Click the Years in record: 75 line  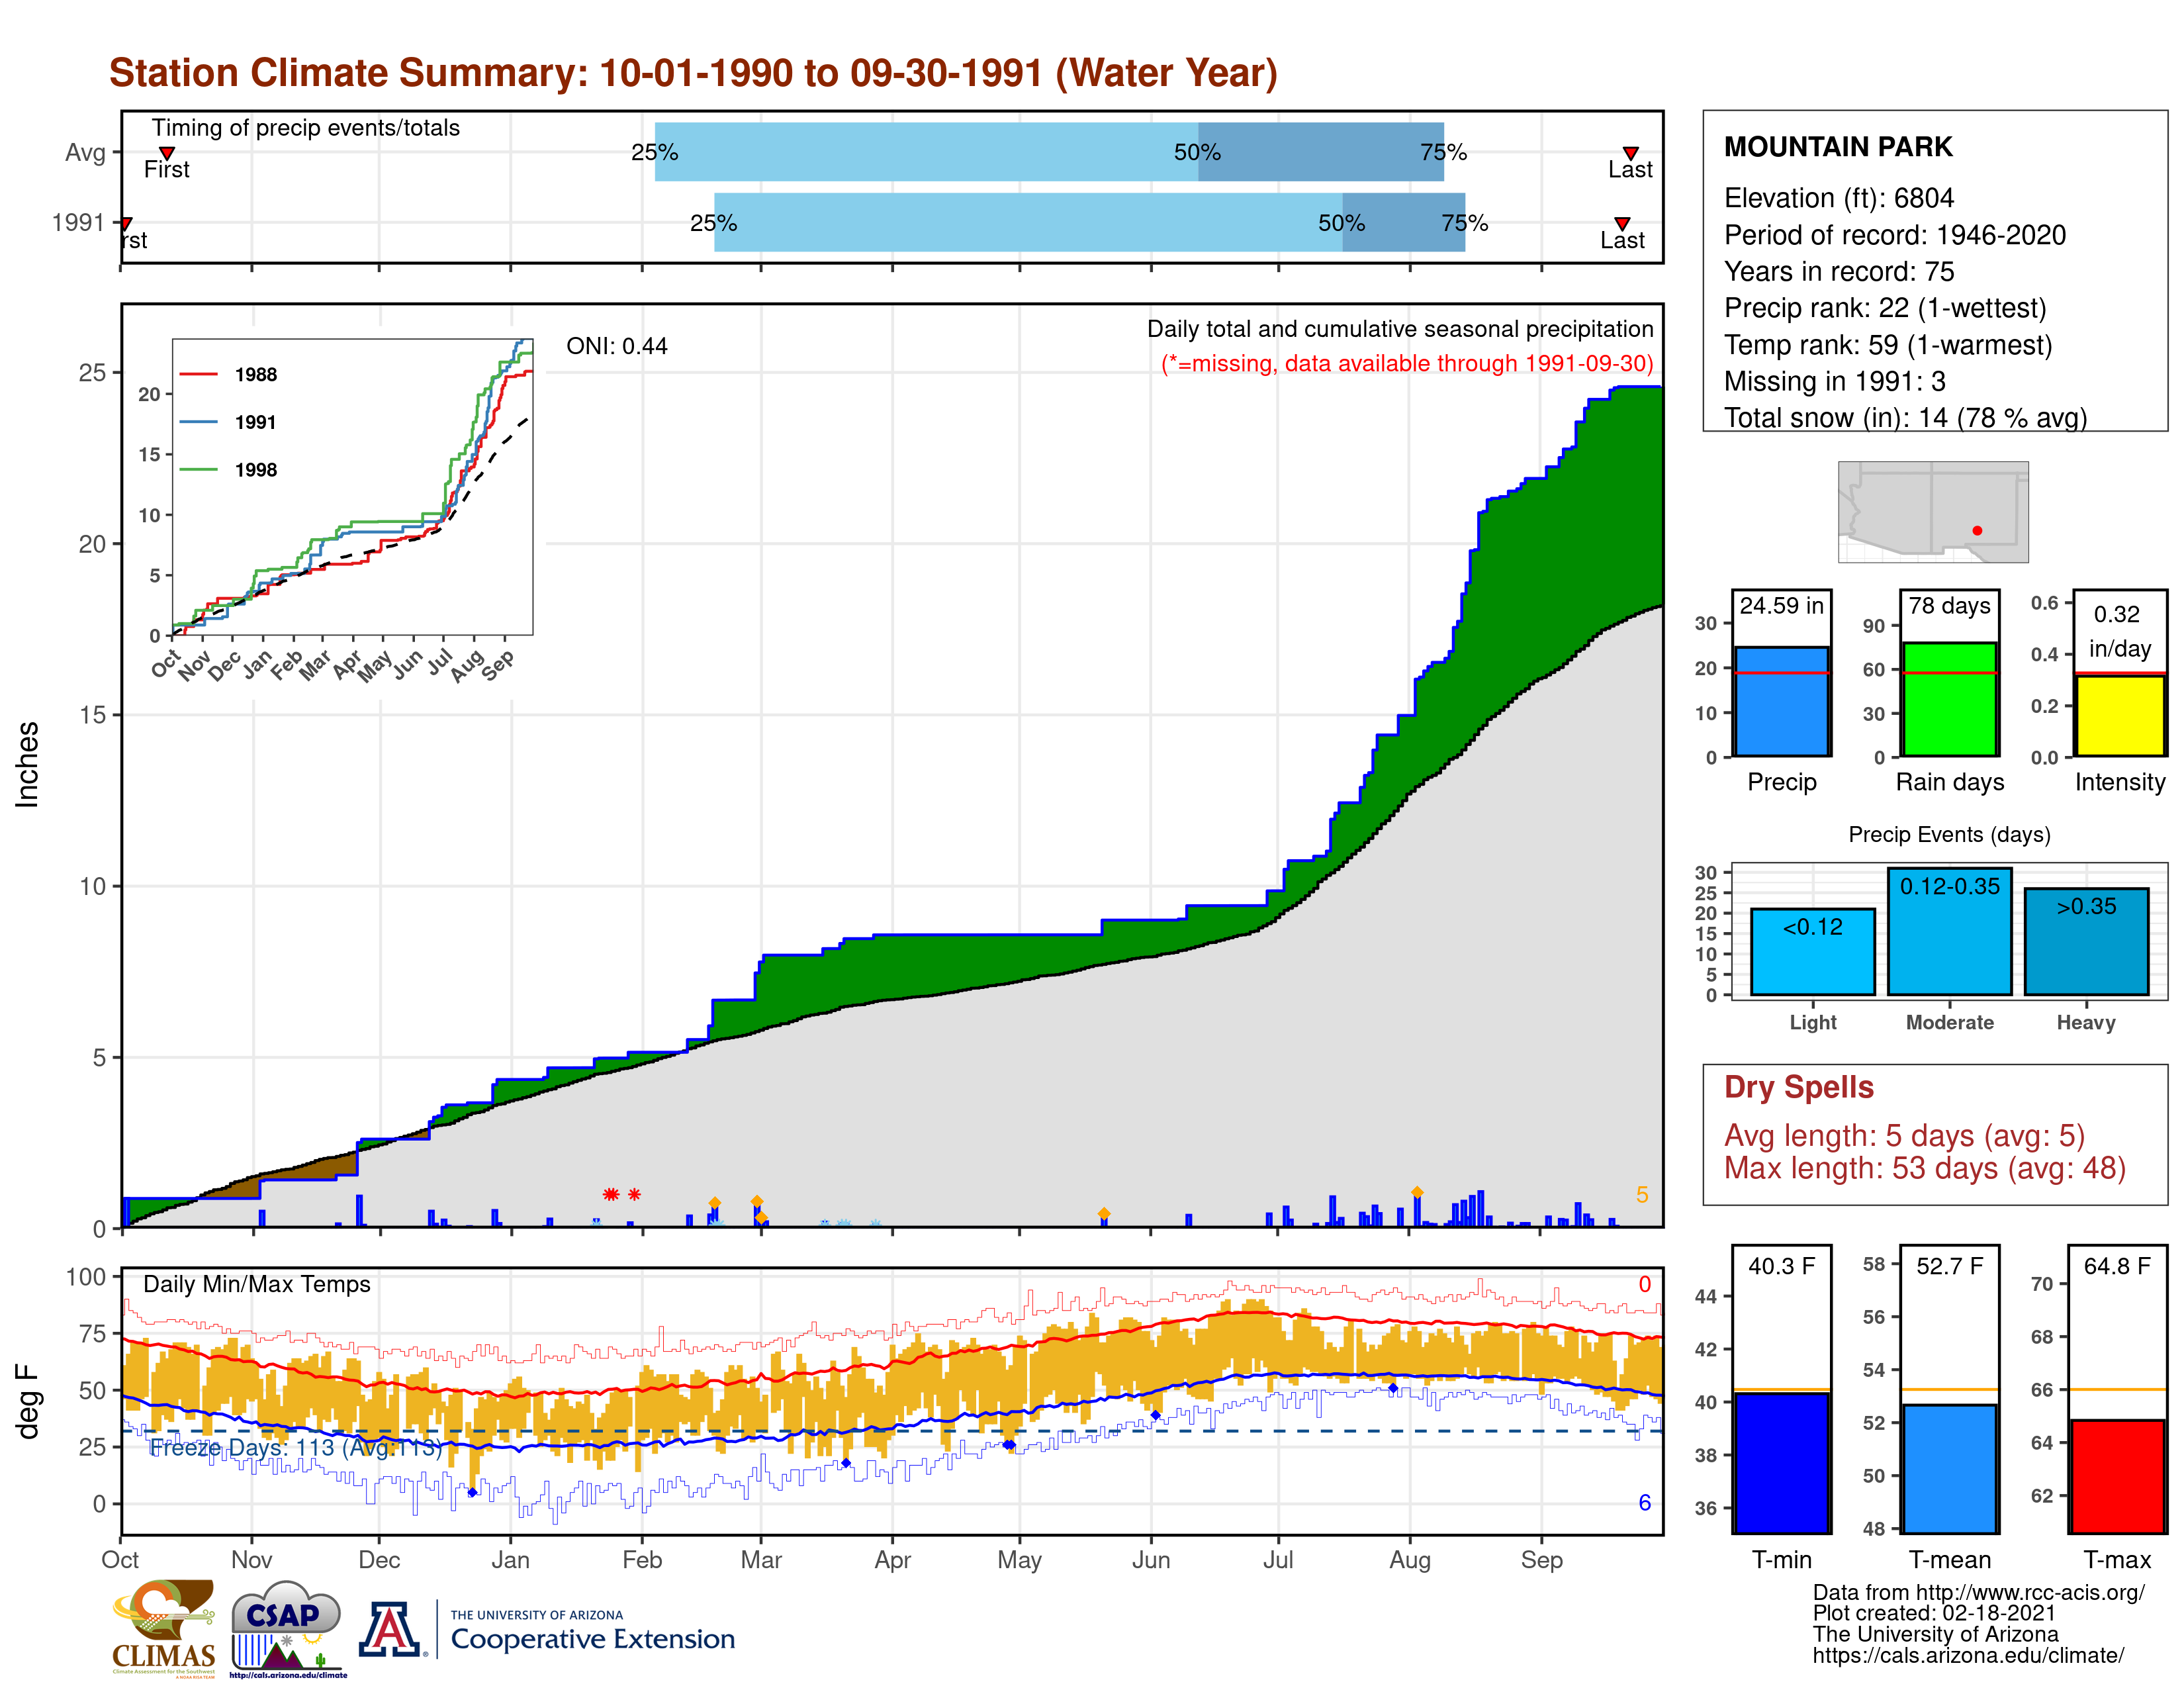click(x=1838, y=272)
